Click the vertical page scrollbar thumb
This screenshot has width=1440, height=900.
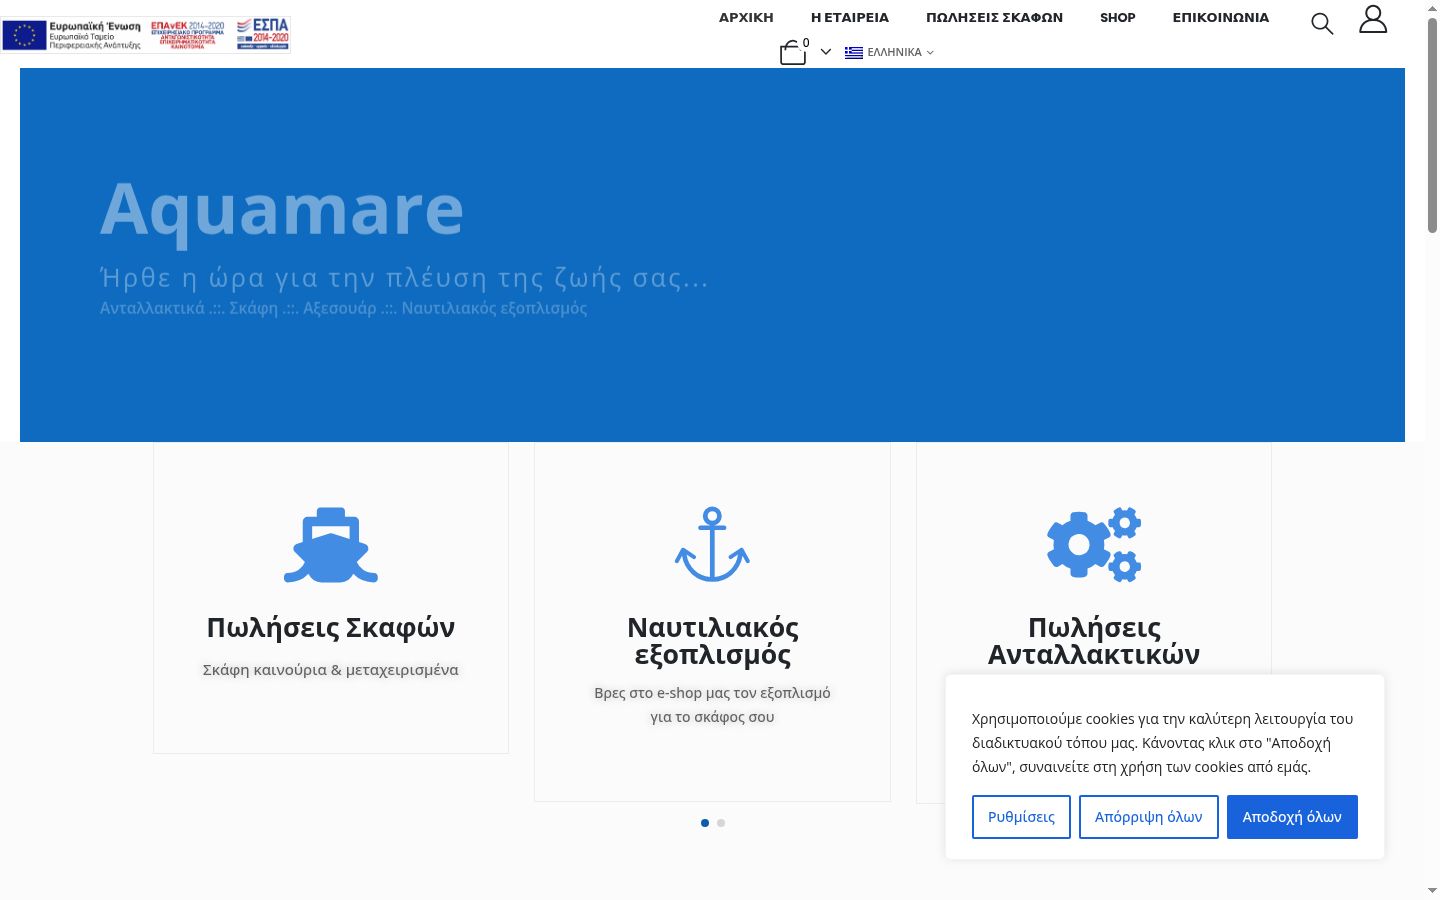coord(1432,125)
